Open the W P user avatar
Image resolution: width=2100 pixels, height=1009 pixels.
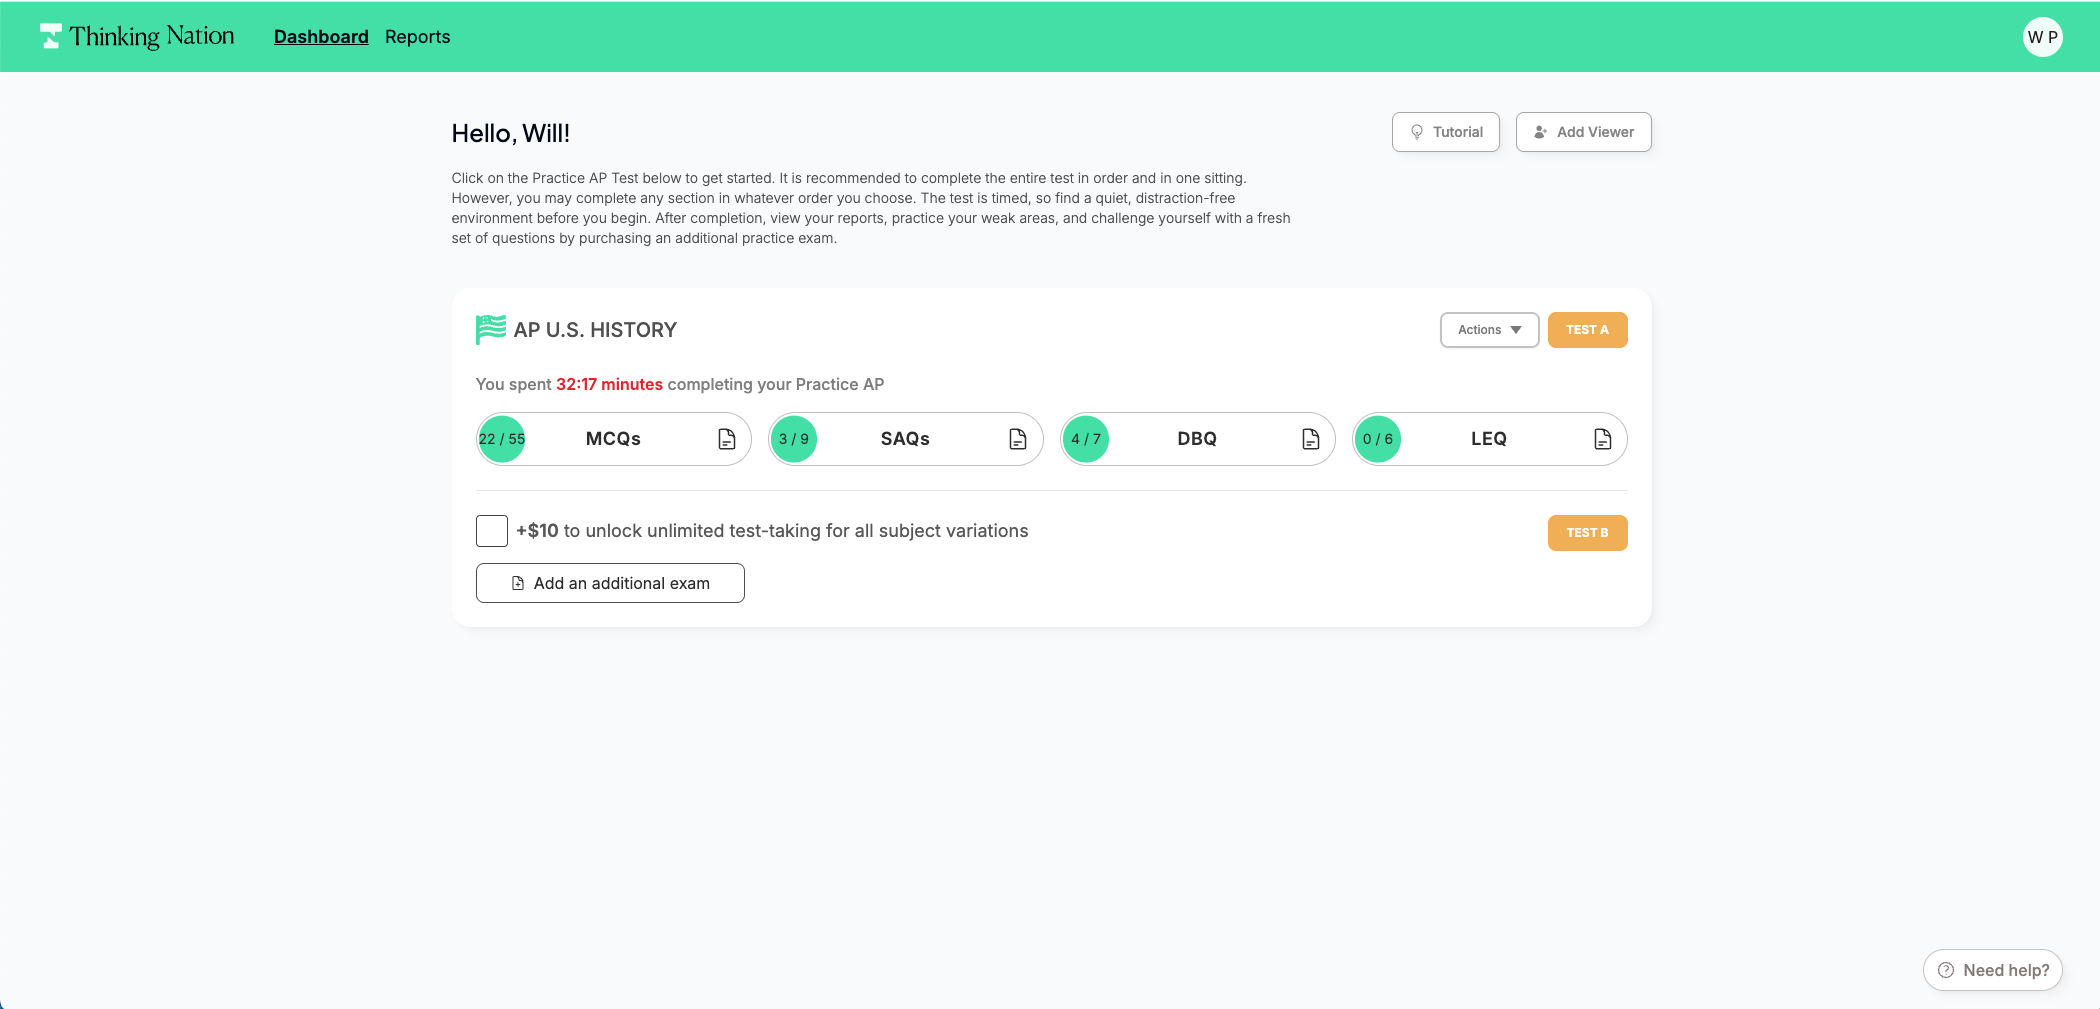(x=2042, y=37)
